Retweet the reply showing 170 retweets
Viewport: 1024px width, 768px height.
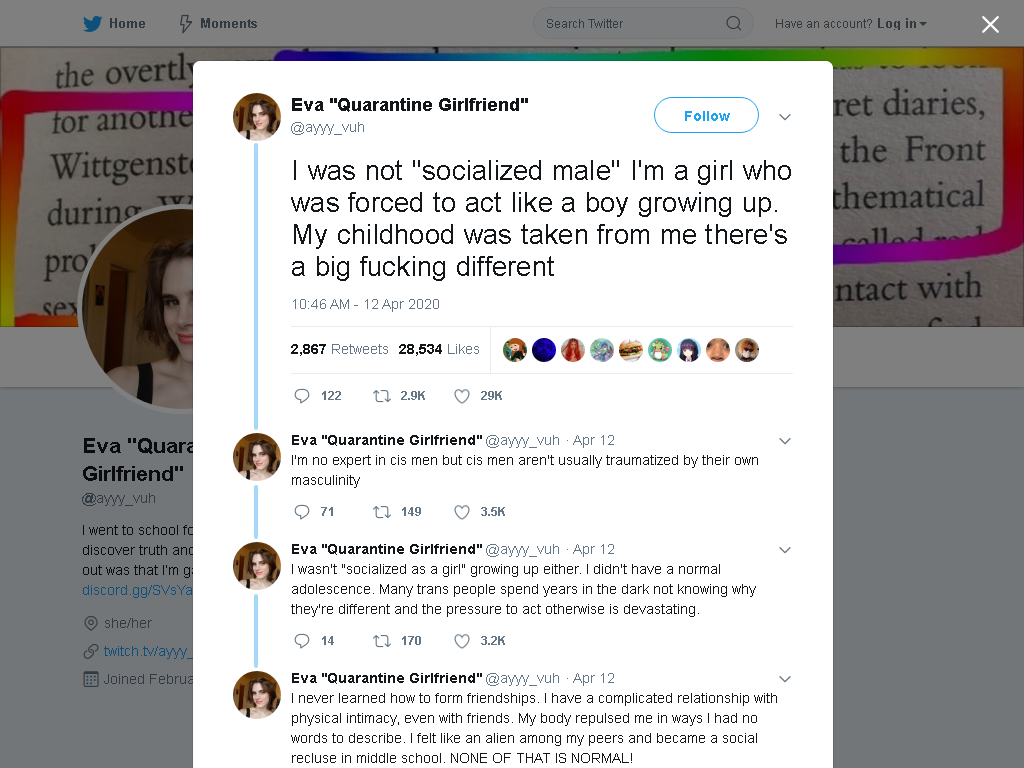pyautogui.click(x=382, y=641)
